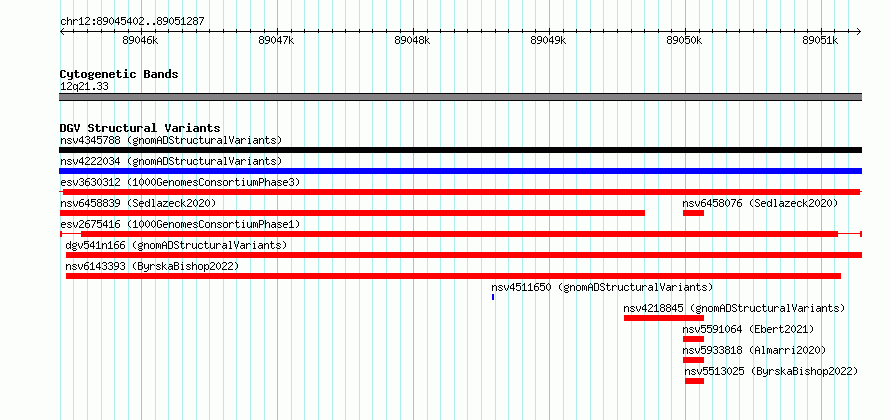This screenshot has height=420, width=890.
Task: Open the nsv6458839 Sedlazeck2020 label
Action: (138, 203)
